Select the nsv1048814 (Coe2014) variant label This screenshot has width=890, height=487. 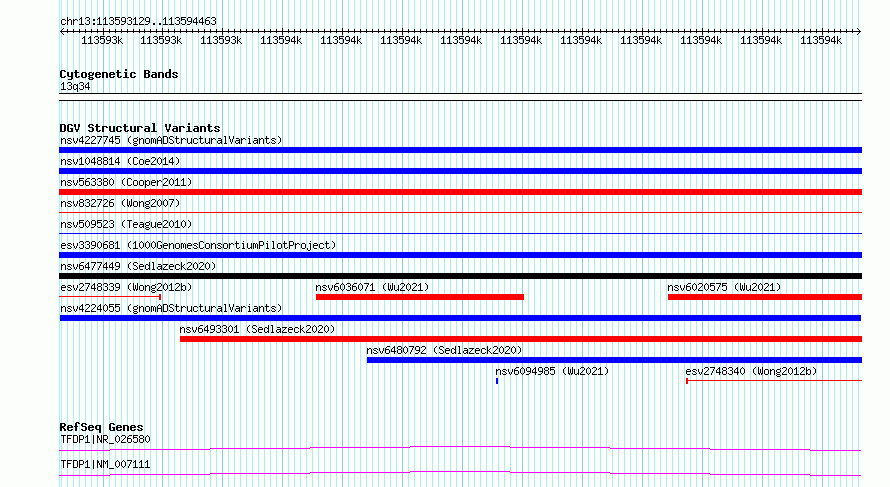pyautogui.click(x=120, y=161)
